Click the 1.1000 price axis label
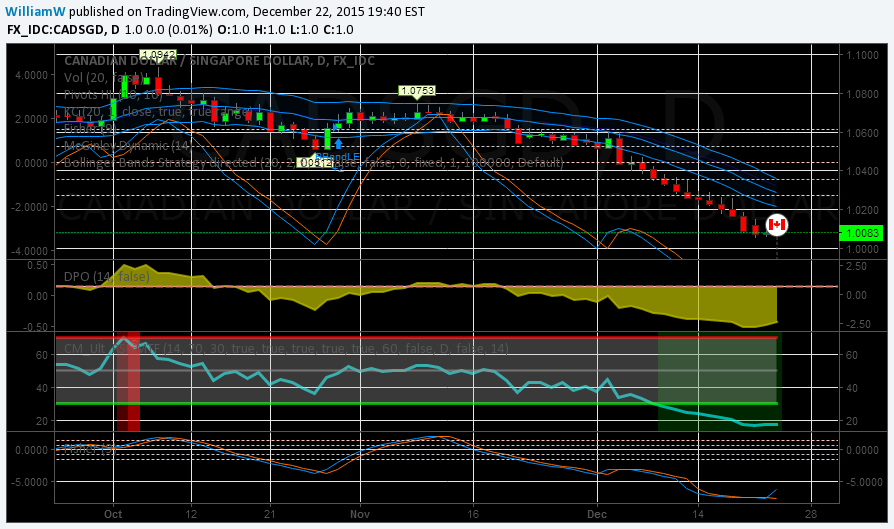Viewport: 894px width, 529px height. (862, 55)
